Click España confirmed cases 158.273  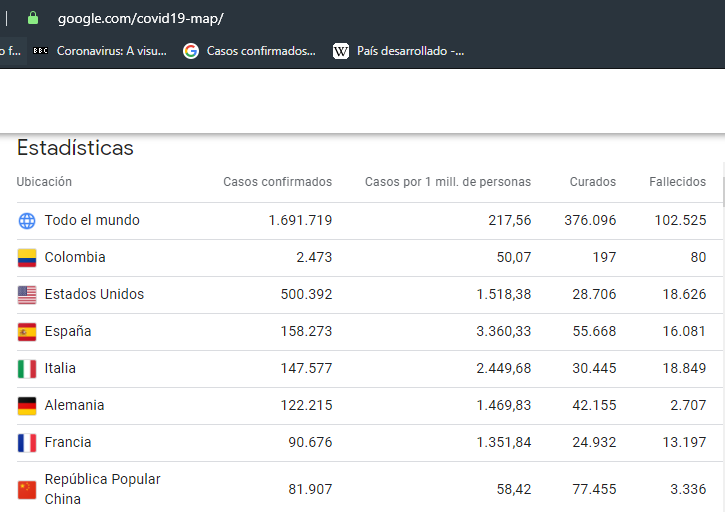tap(306, 331)
